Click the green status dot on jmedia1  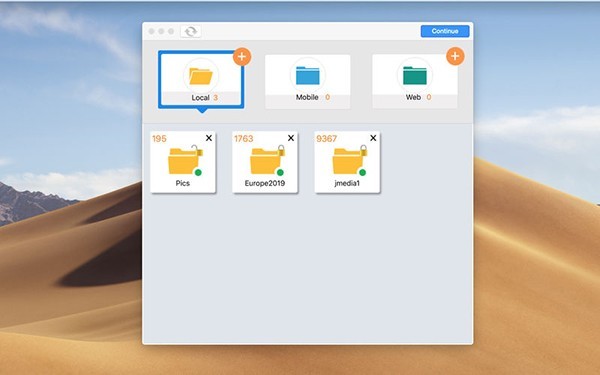(362, 173)
